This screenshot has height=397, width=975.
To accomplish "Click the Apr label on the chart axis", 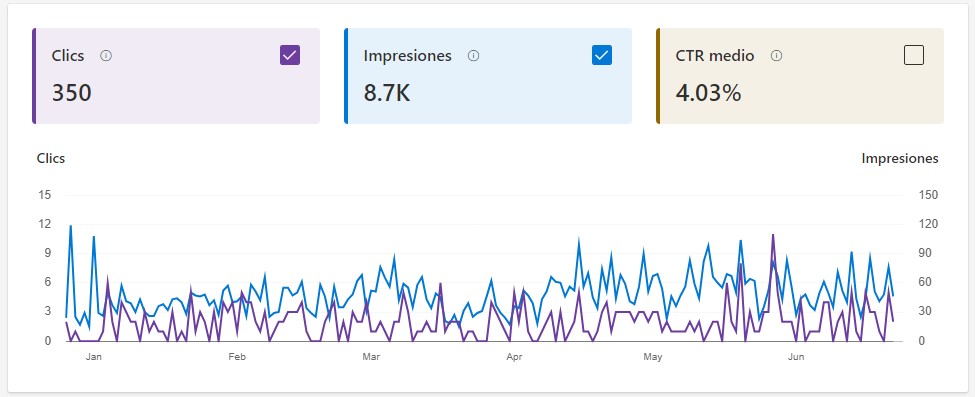I will (514, 357).
